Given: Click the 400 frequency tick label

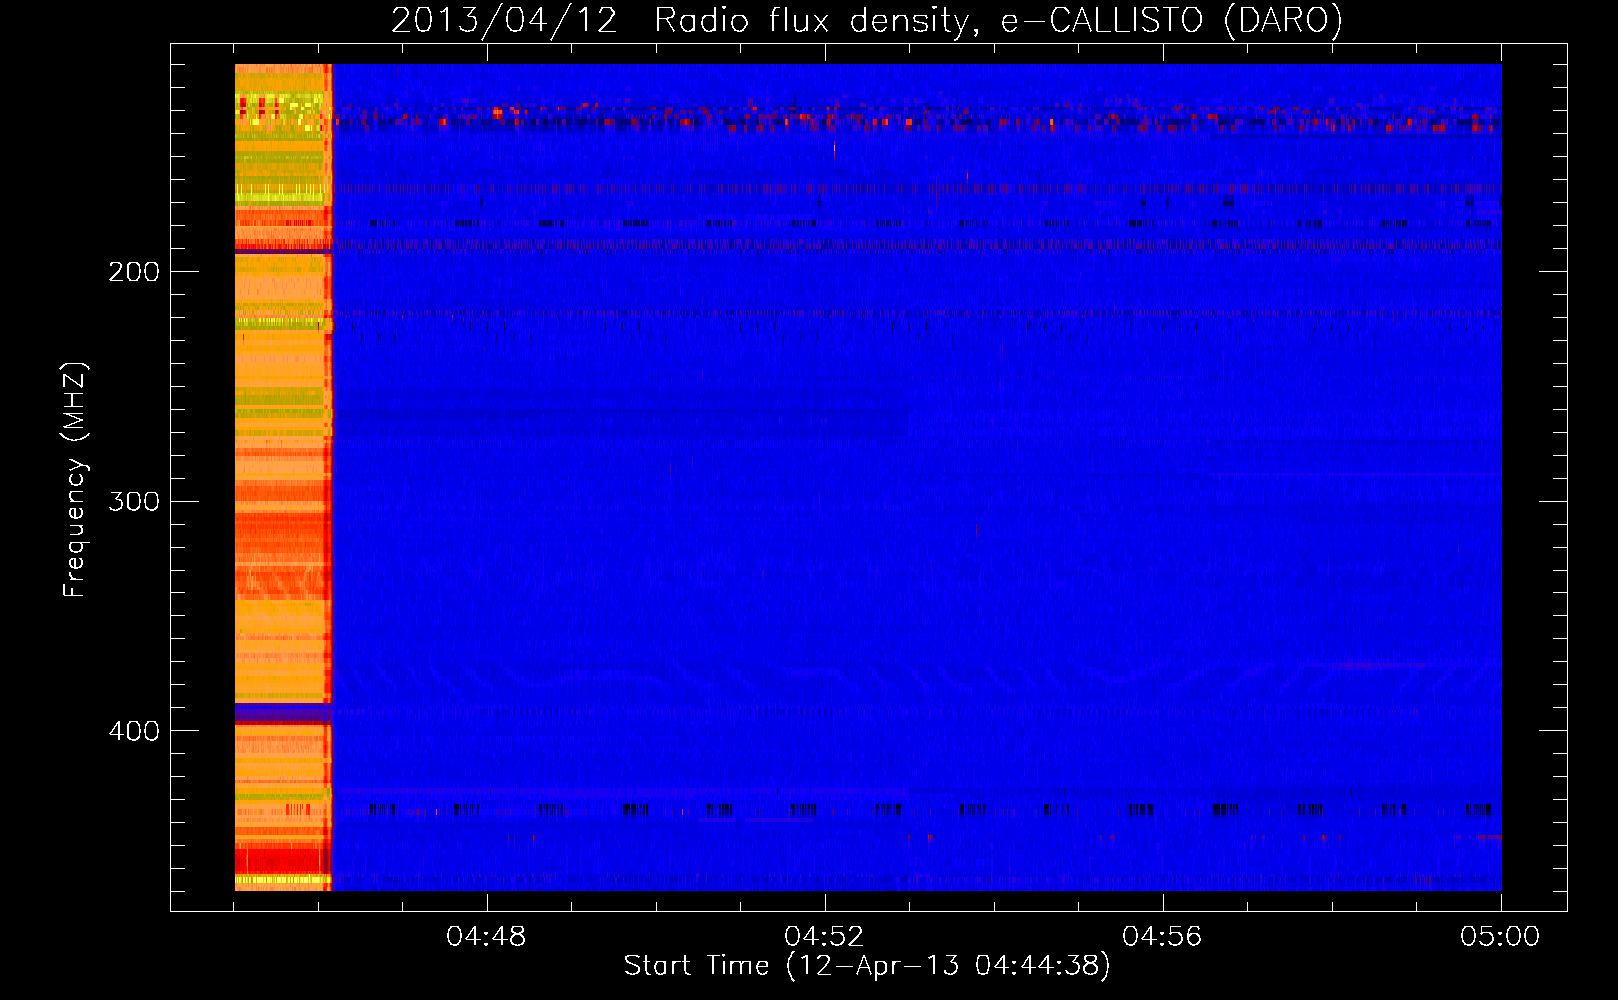Looking at the screenshot, I should (x=134, y=731).
